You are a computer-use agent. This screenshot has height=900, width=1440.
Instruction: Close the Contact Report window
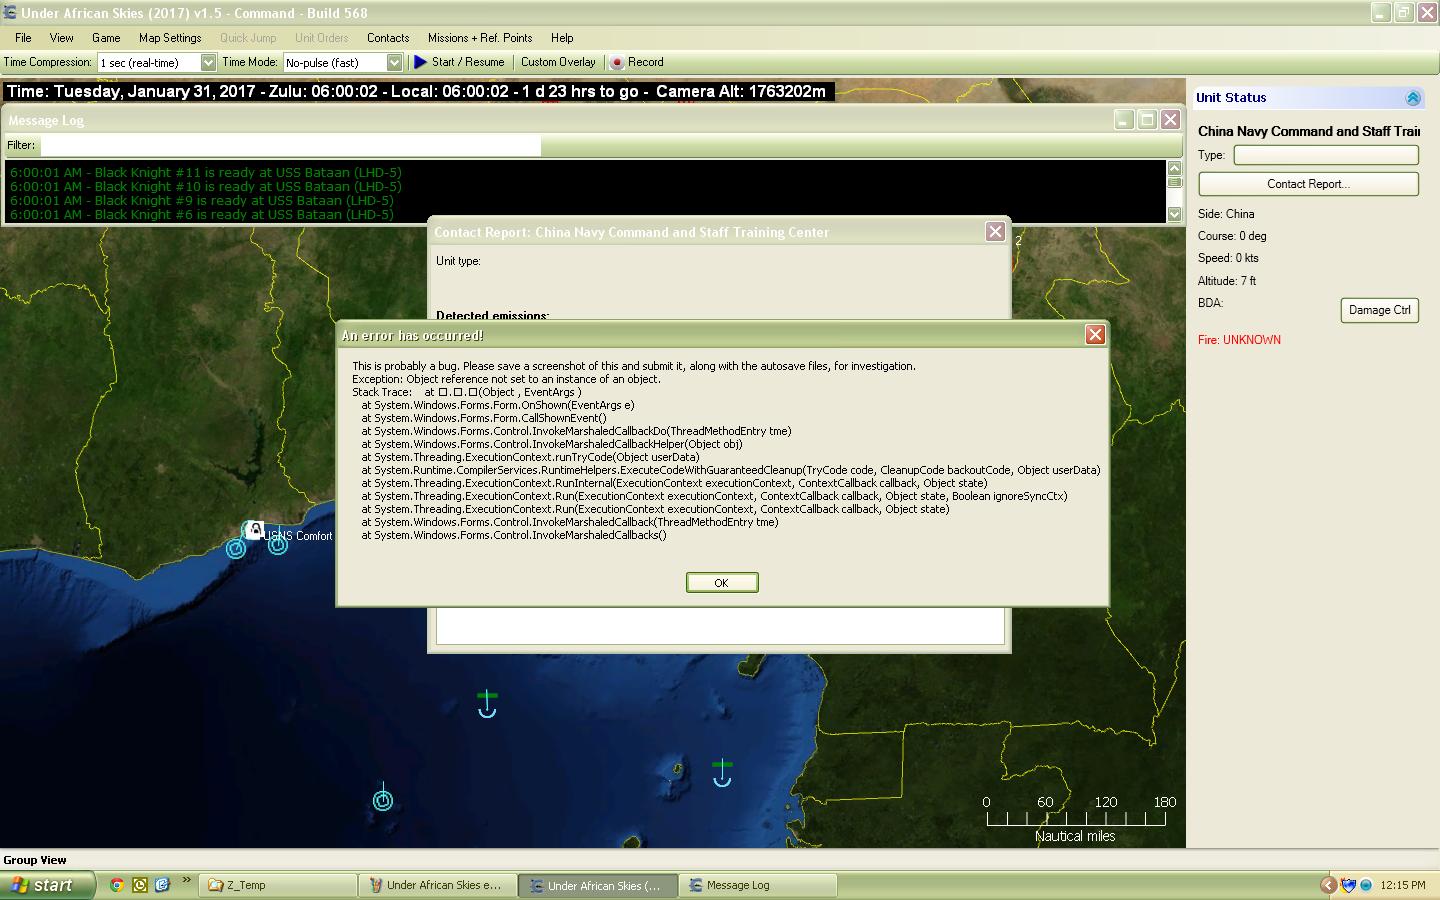[995, 231]
